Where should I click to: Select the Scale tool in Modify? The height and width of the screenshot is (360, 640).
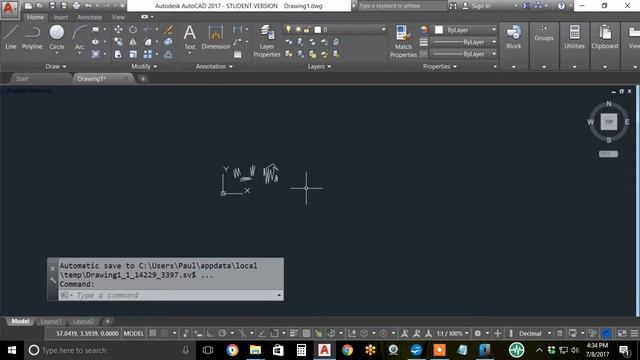coord(133,54)
